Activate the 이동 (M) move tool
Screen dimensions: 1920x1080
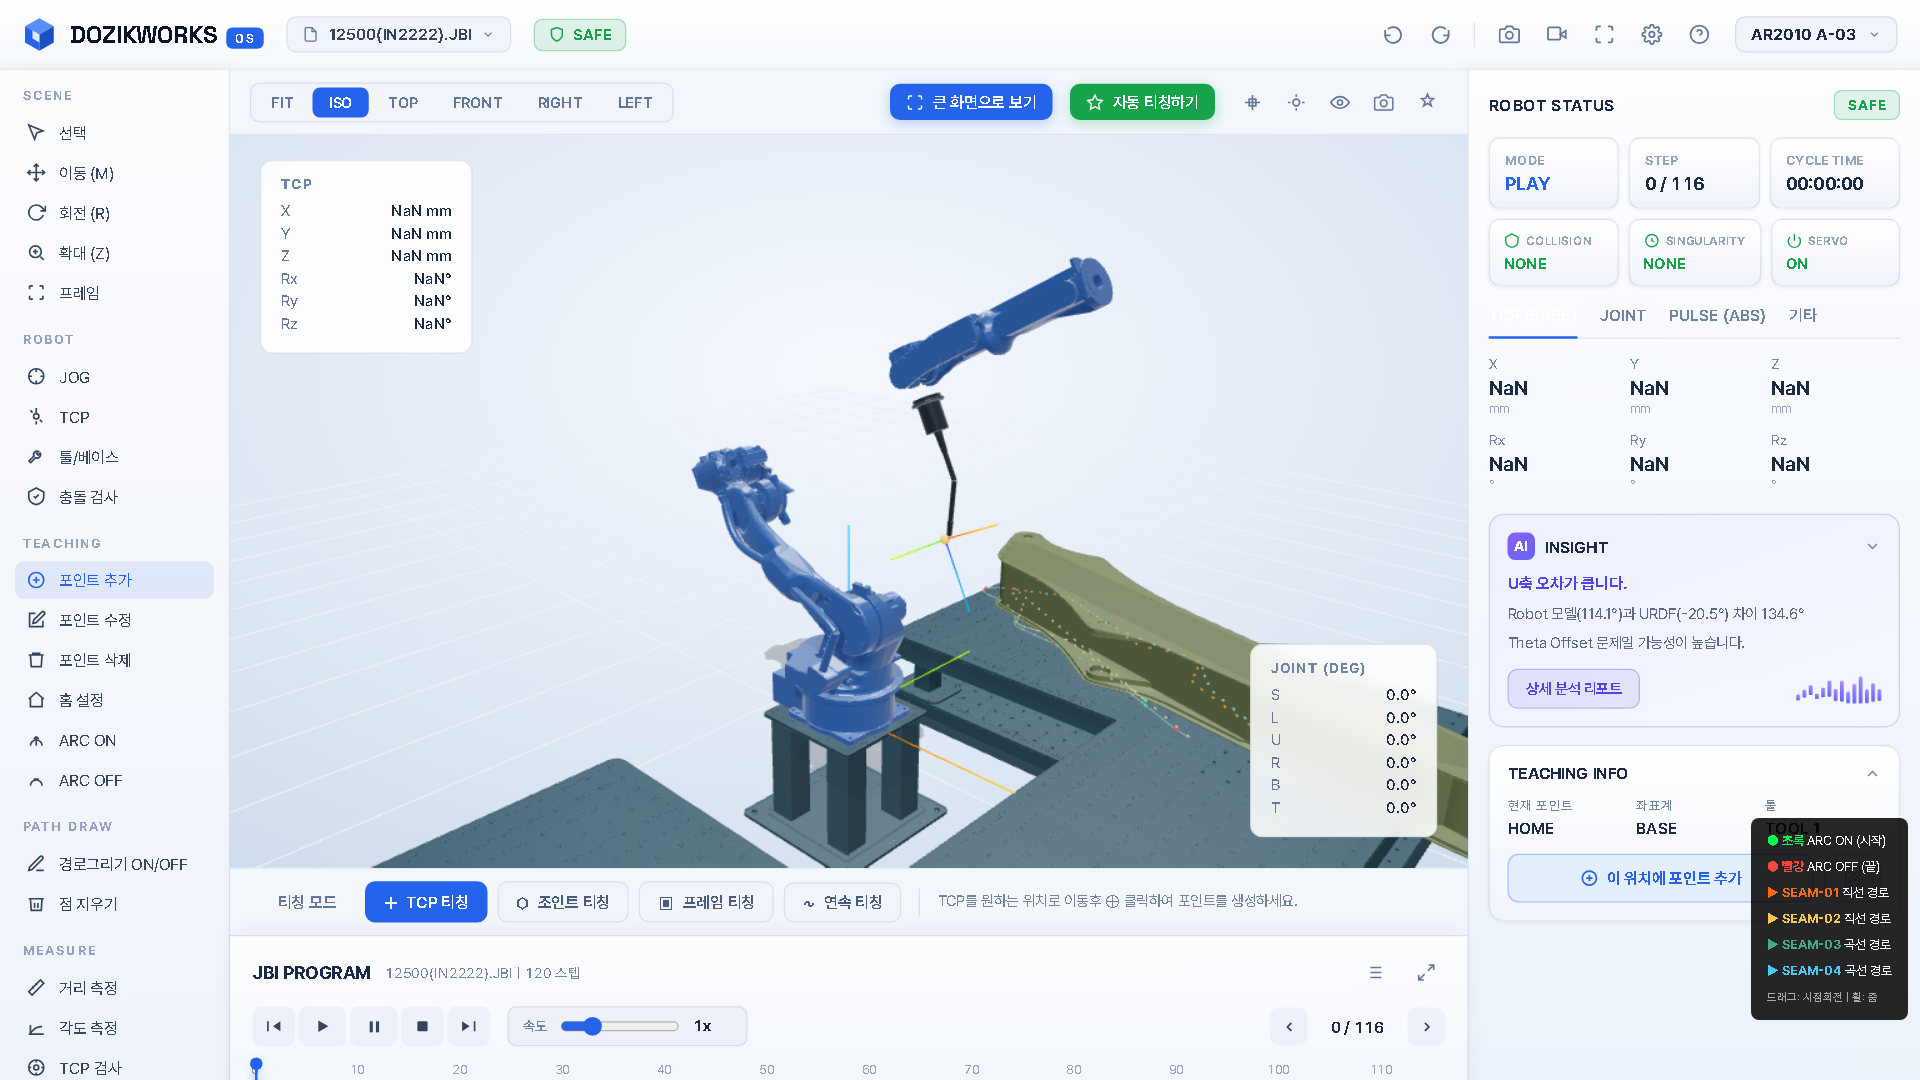[x=115, y=173]
